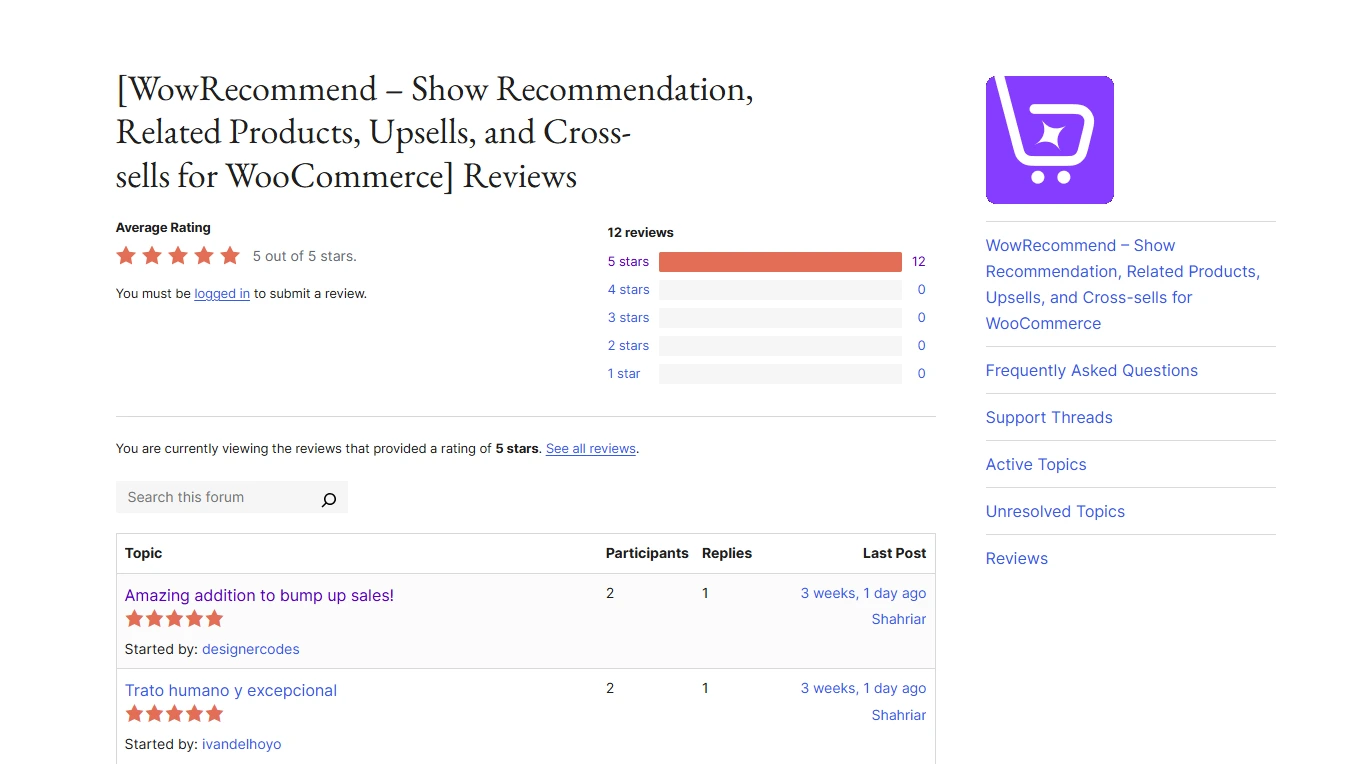Click the "12 reviews" heading text

641,232
